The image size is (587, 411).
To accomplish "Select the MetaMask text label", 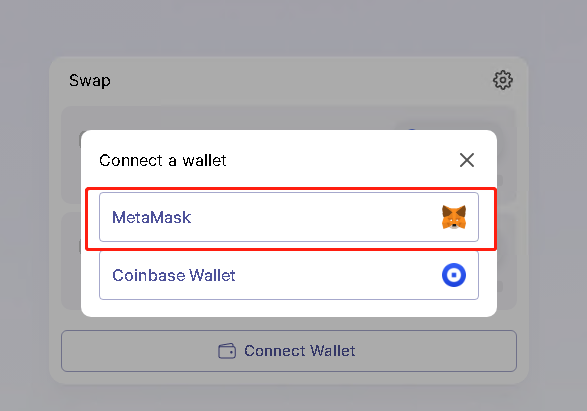I will [152, 217].
